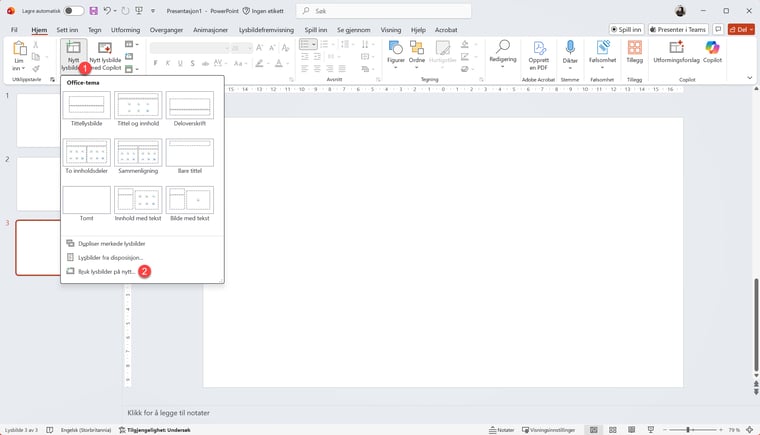Click the Lim inn paste icon
Viewport: 760px width, 435px height.
pyautogui.click(x=18, y=49)
